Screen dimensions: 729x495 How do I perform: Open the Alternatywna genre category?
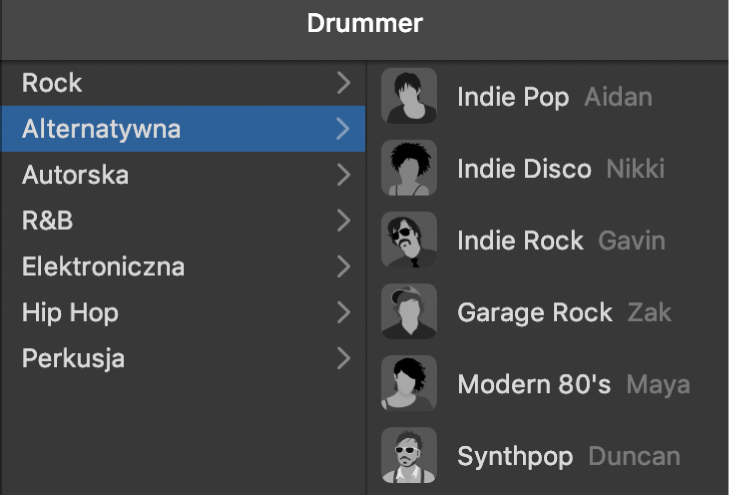(x=183, y=129)
